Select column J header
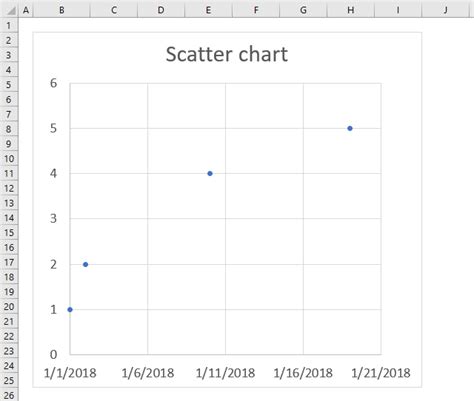Screen dimensions: 474x401 click(445, 10)
